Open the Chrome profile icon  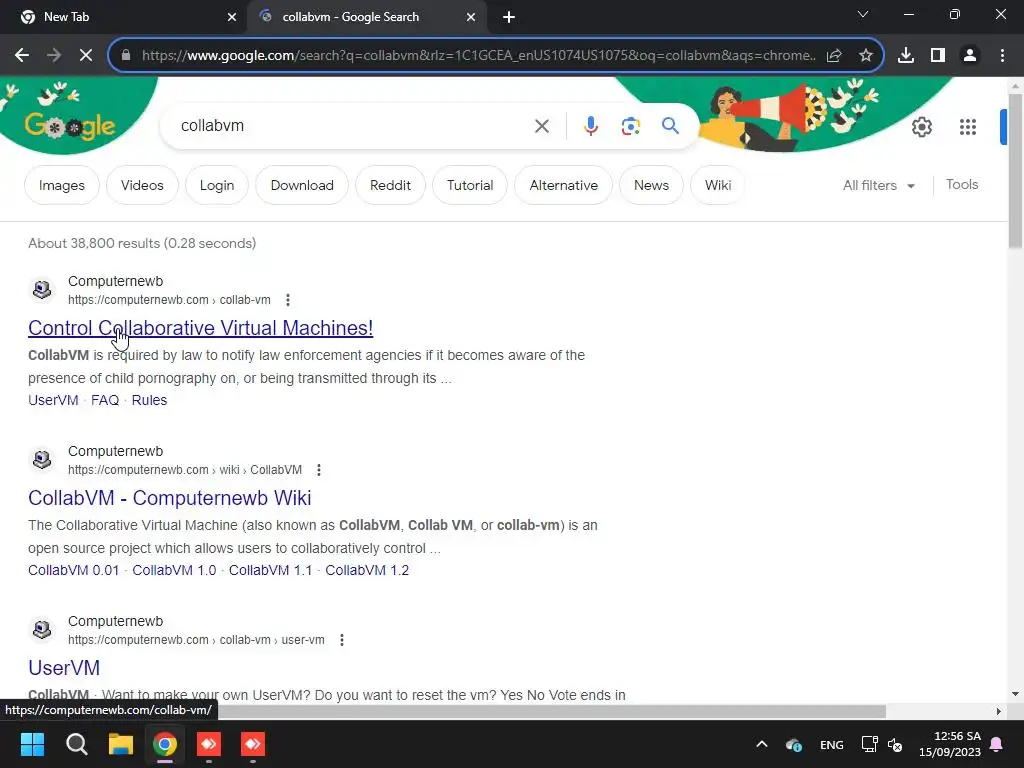[970, 56]
